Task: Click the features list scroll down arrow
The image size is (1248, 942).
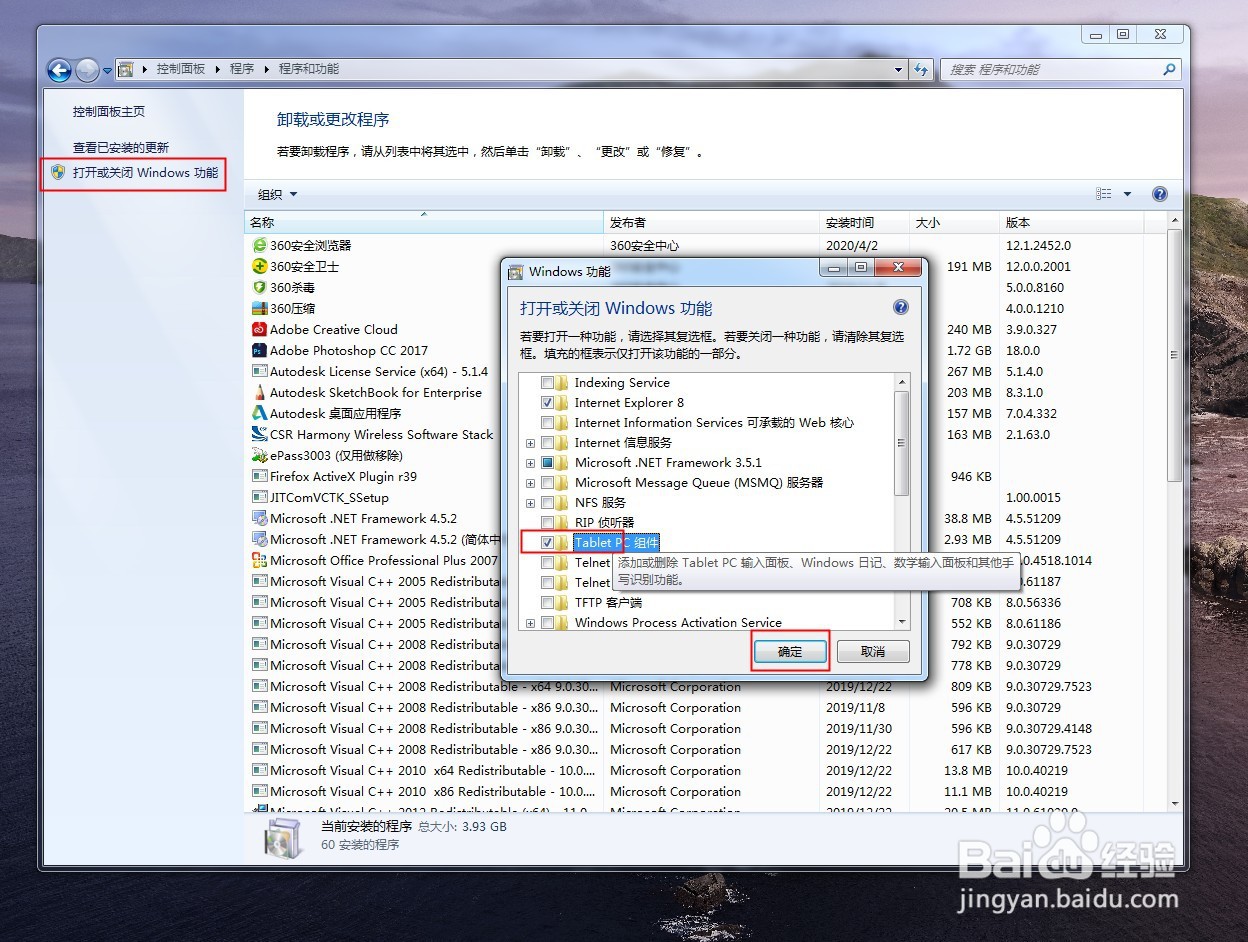Action: pos(901,622)
